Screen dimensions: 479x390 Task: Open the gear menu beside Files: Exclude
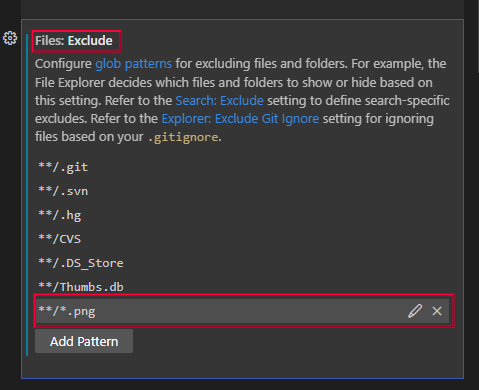[x=10, y=38]
